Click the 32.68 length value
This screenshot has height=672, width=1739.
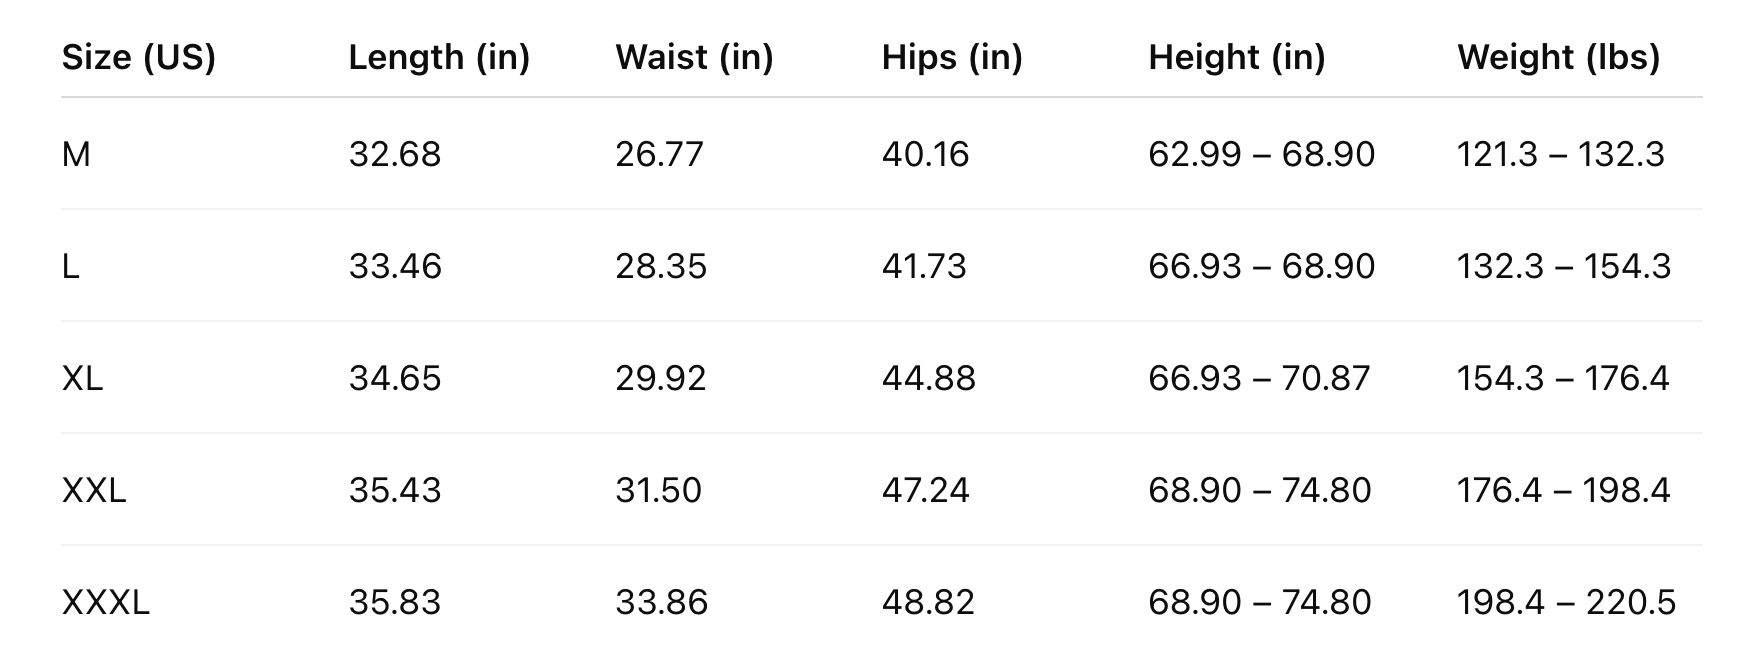tap(394, 154)
